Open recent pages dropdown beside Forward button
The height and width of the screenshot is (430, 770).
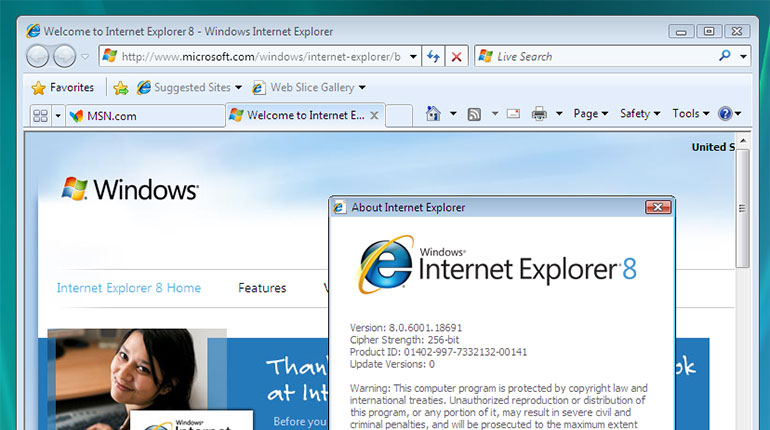85,56
